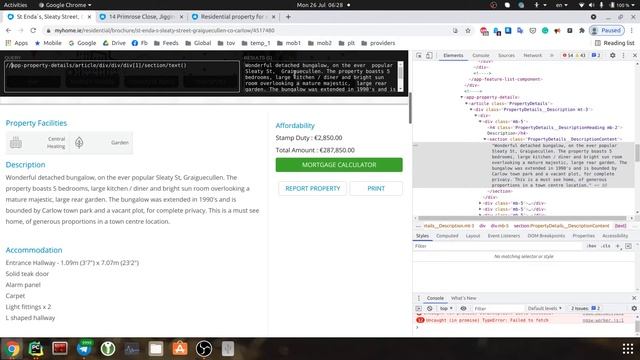640x360 pixels.
Task: Click the PRINT button
Action: coord(376,189)
